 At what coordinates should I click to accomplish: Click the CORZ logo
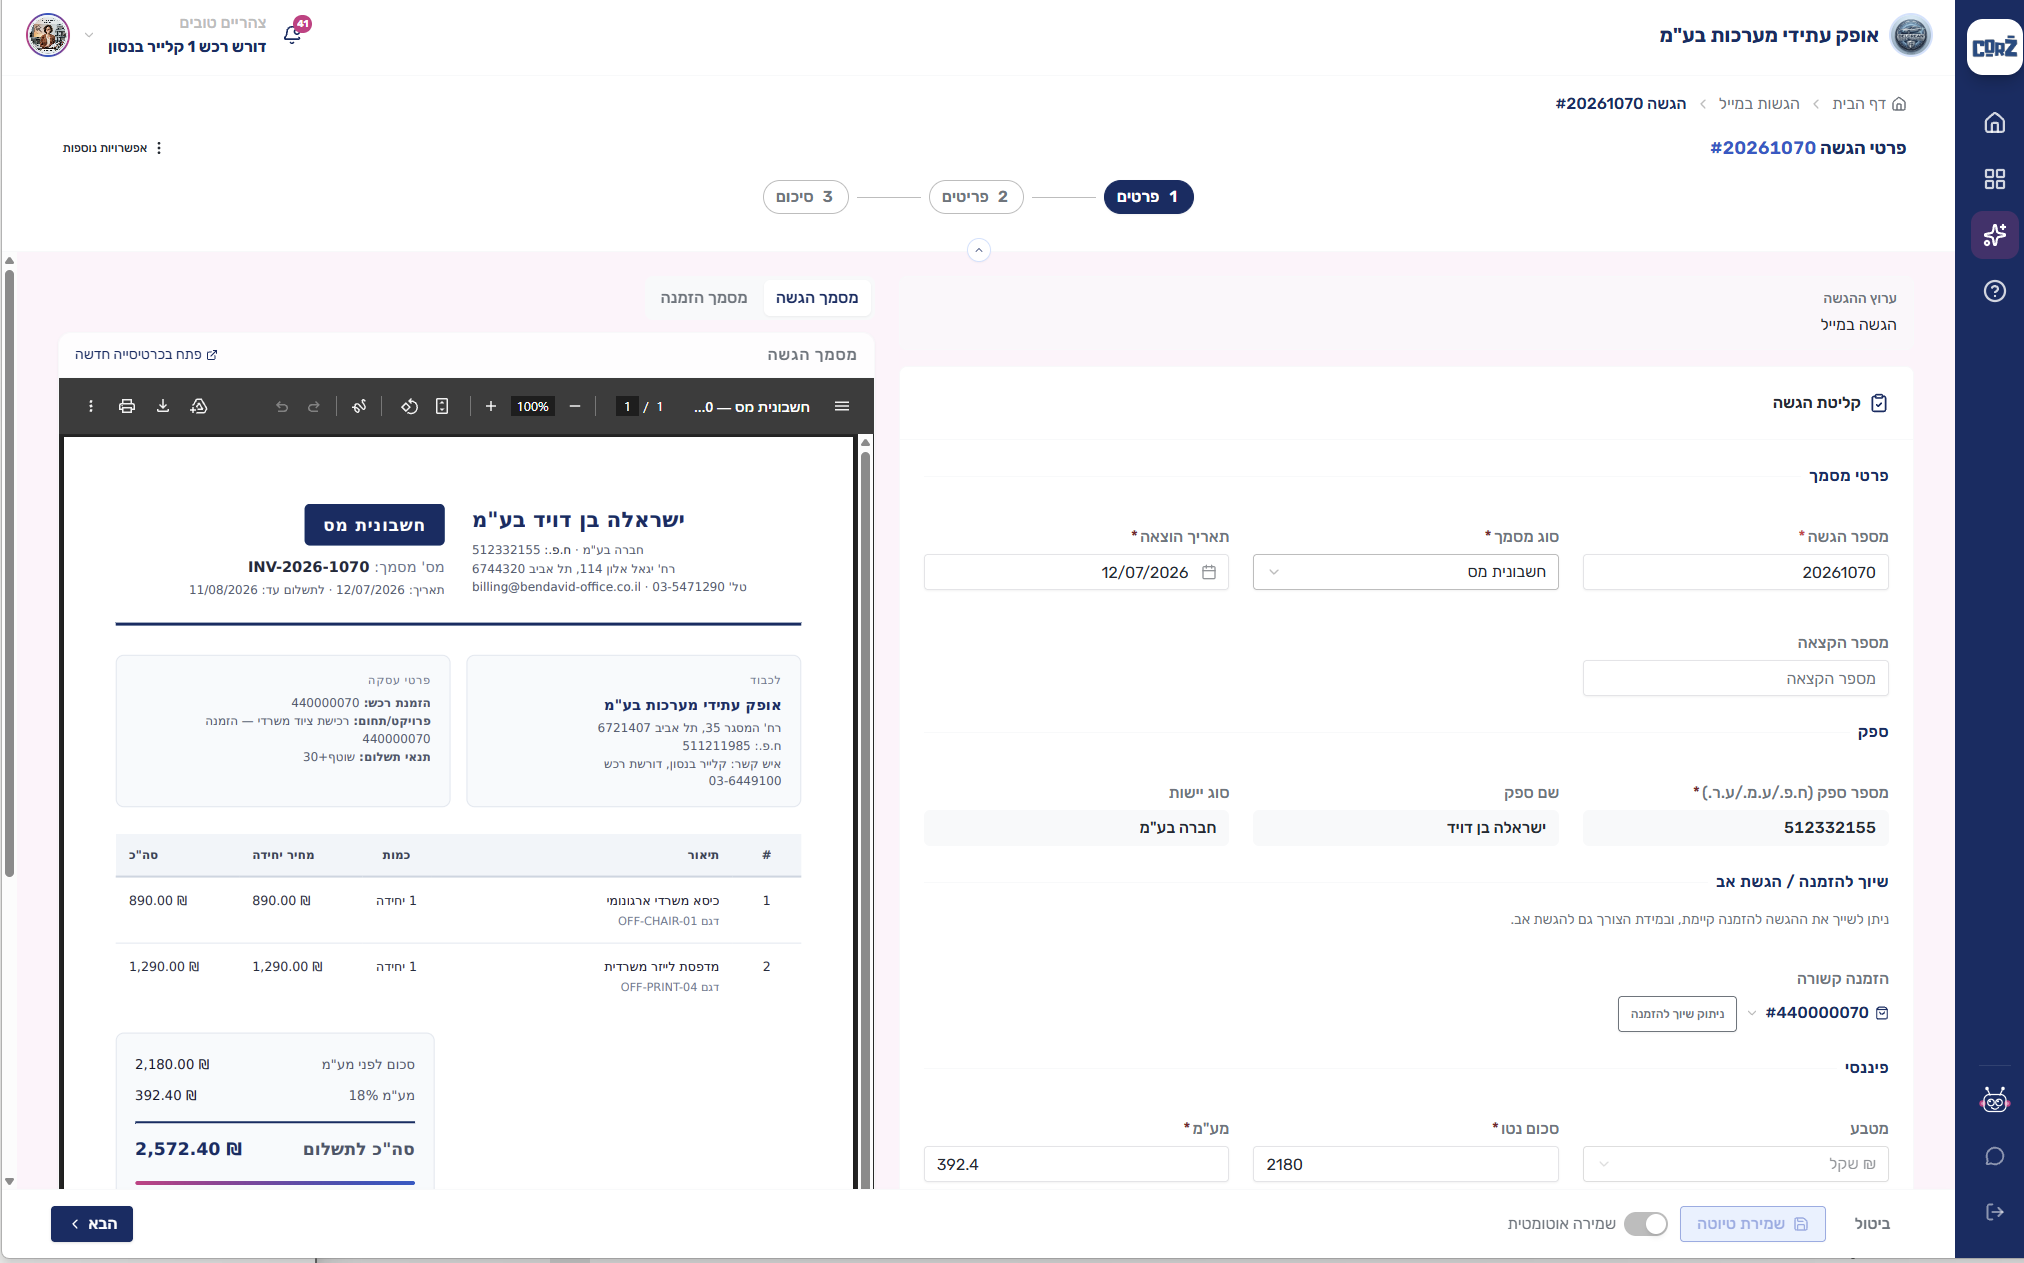pyautogui.click(x=1994, y=47)
